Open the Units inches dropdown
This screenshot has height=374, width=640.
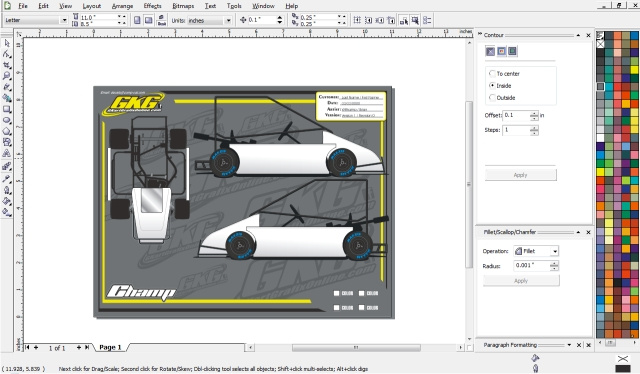coord(228,20)
